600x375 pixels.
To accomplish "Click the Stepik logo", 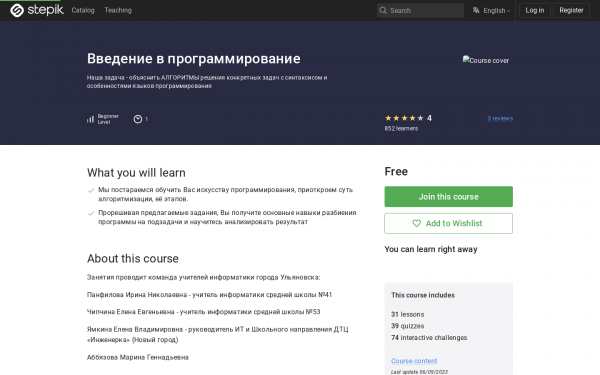I will (37, 10).
